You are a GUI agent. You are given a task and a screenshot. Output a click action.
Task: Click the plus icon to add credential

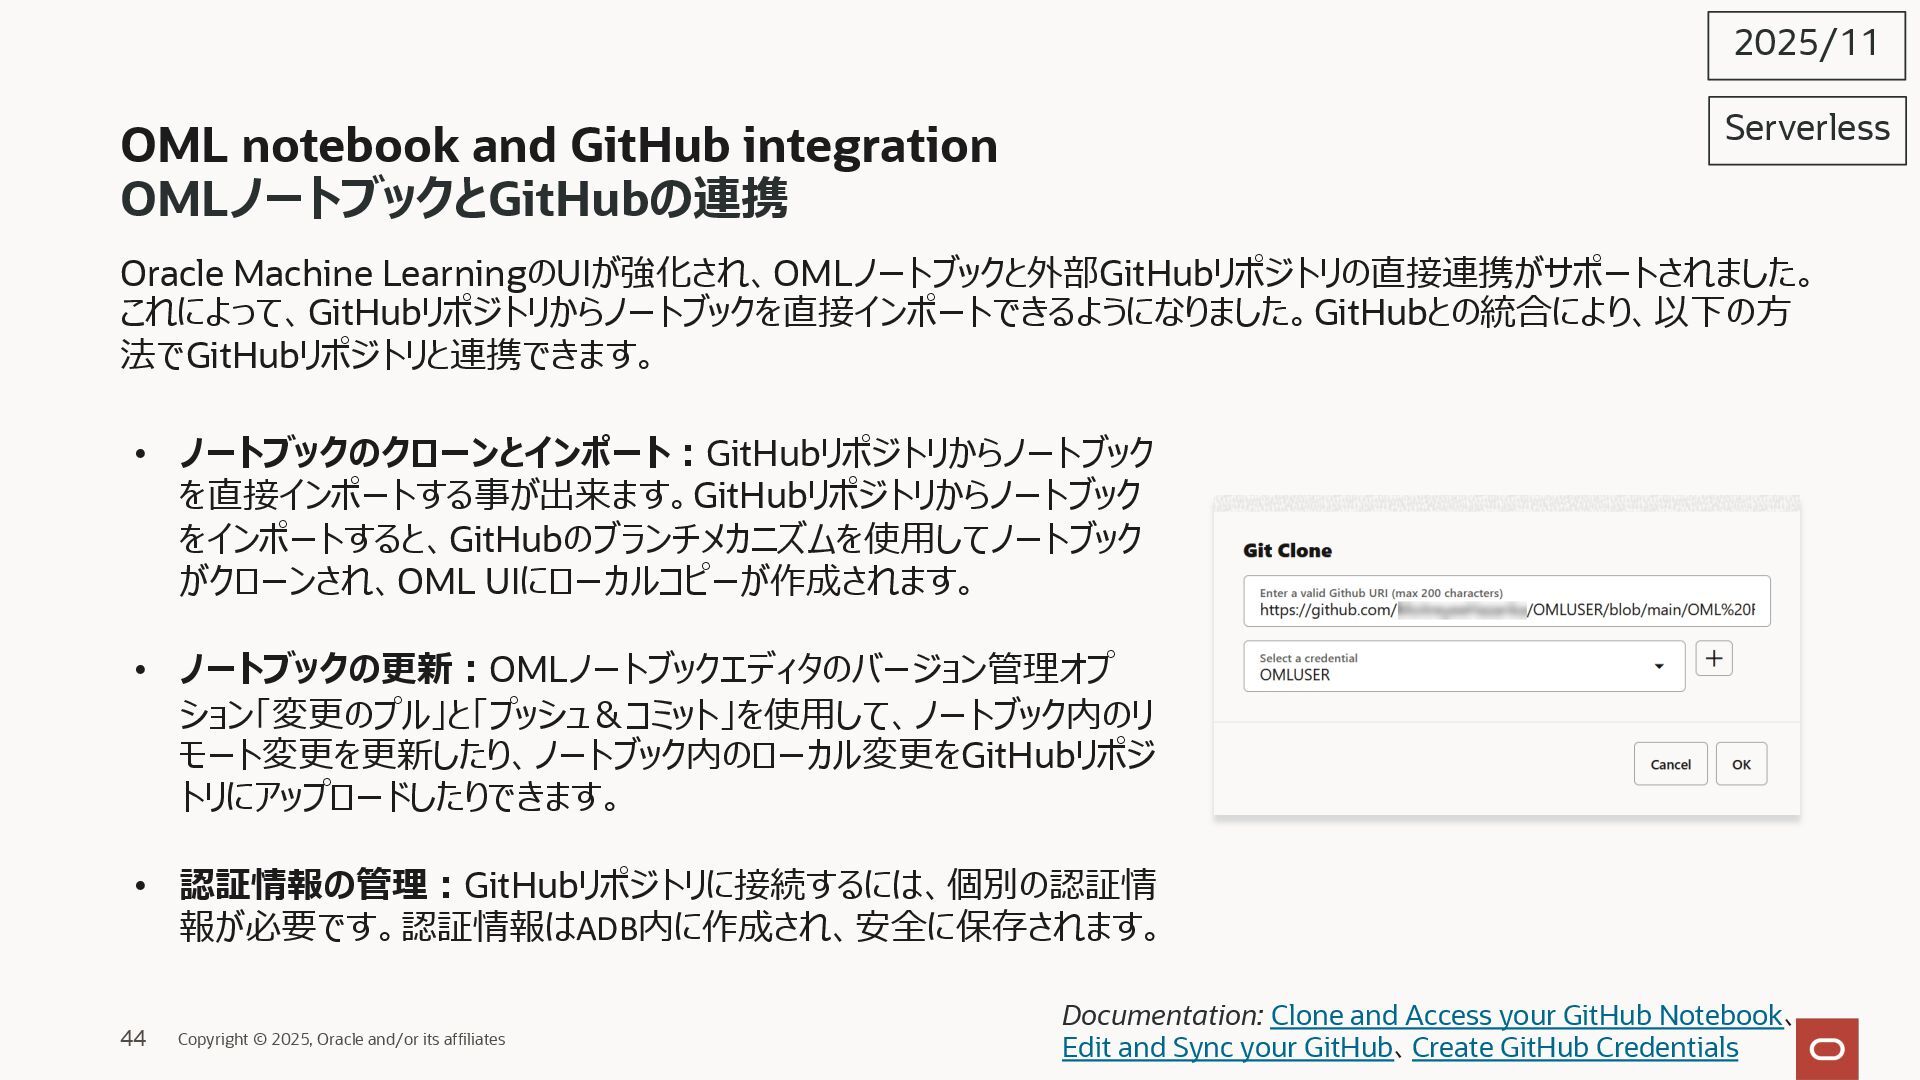(1714, 659)
